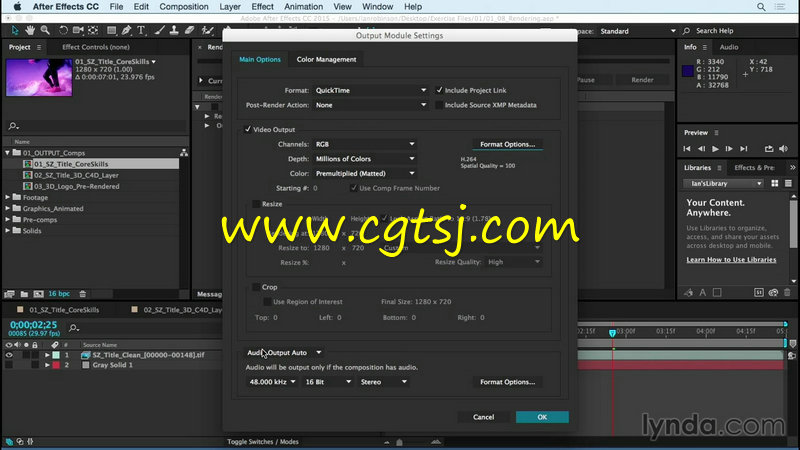Screen dimensions: 800x450
Task: Enable the Crop checkbox
Action: click(x=256, y=287)
